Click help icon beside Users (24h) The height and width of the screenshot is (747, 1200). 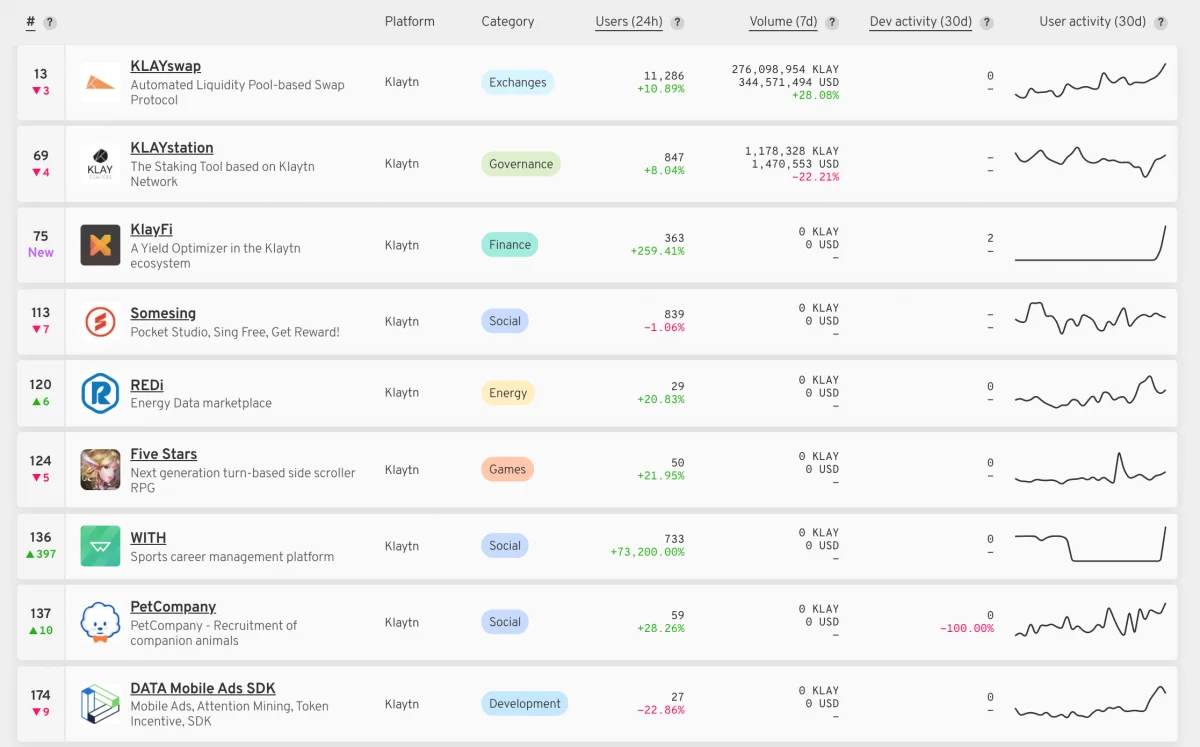[x=677, y=22]
